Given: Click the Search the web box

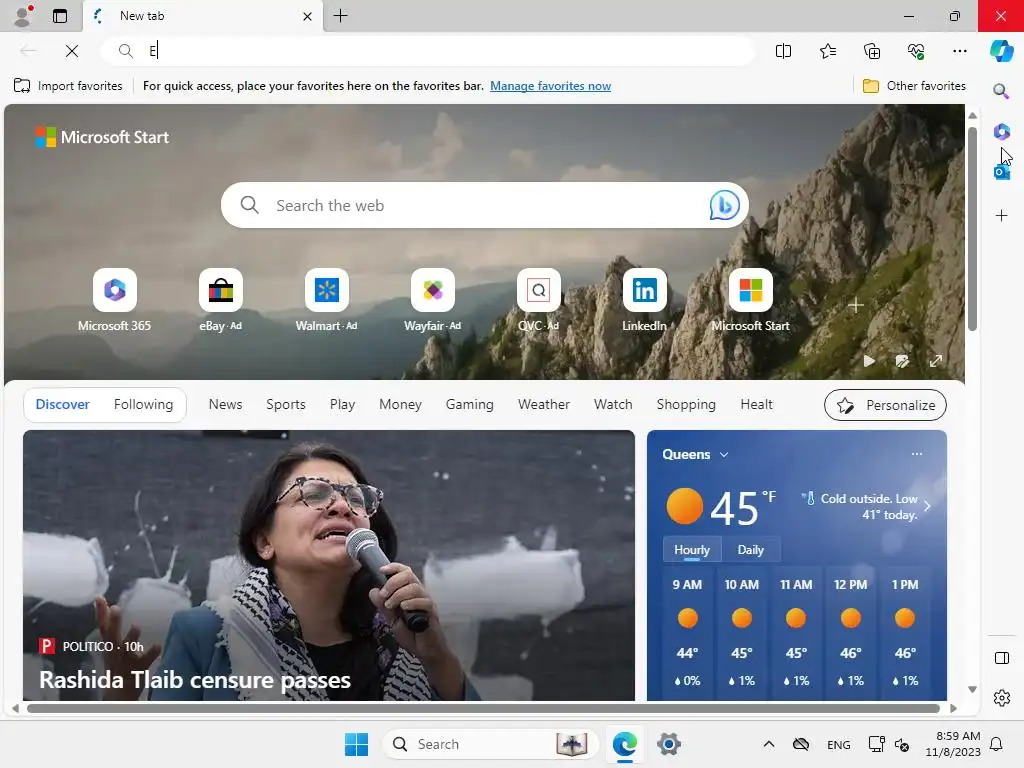Looking at the screenshot, I should point(485,205).
